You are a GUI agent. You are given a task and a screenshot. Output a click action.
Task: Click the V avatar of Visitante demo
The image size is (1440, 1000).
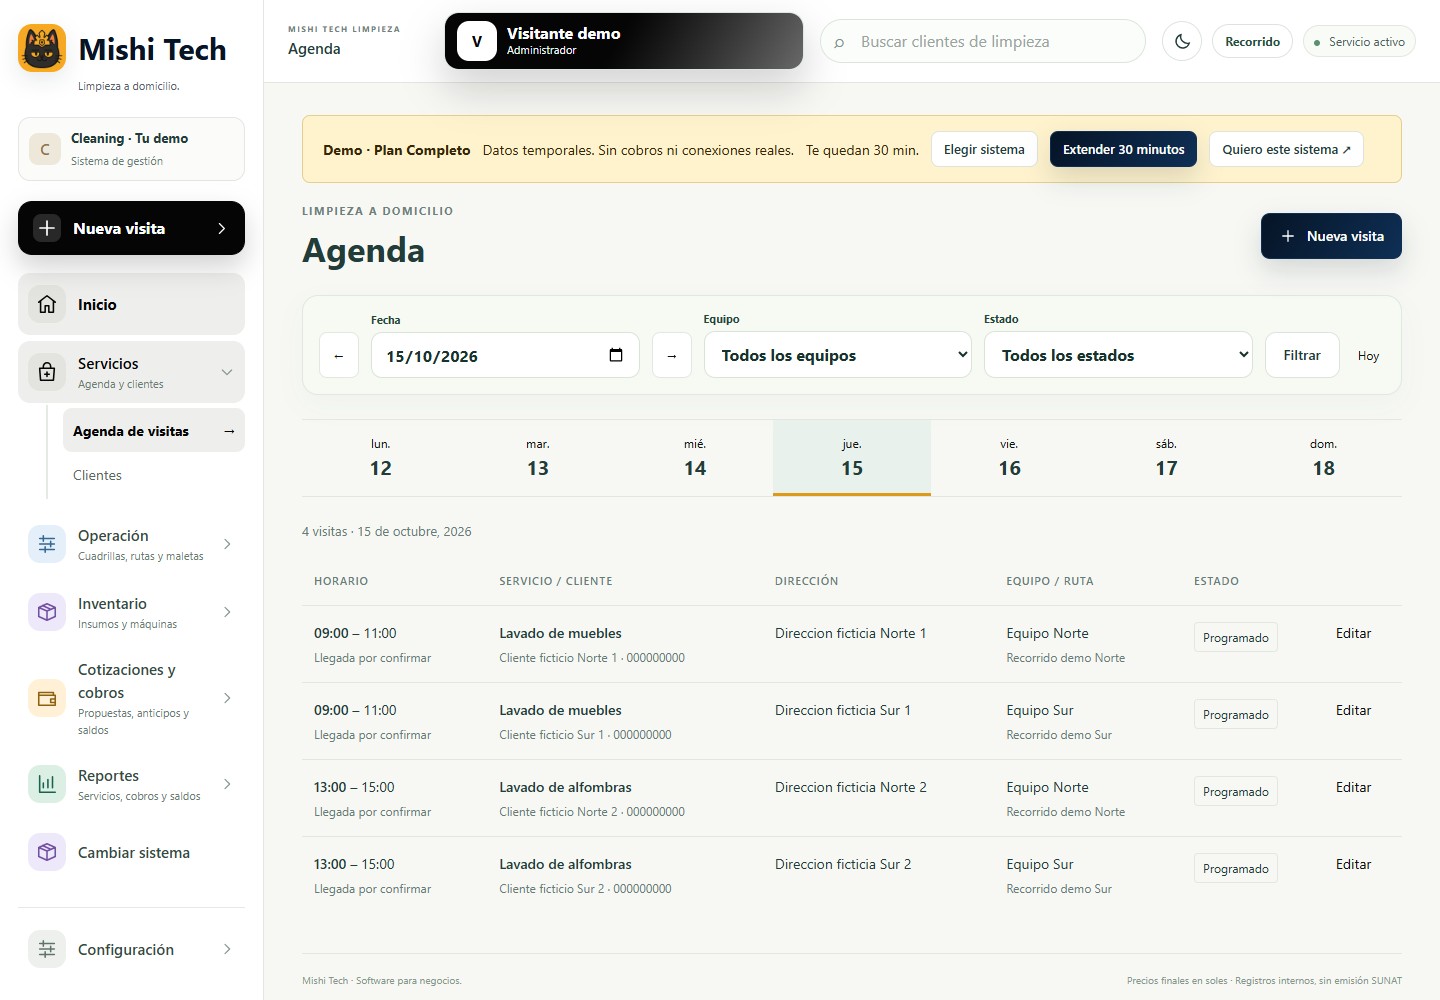click(477, 41)
